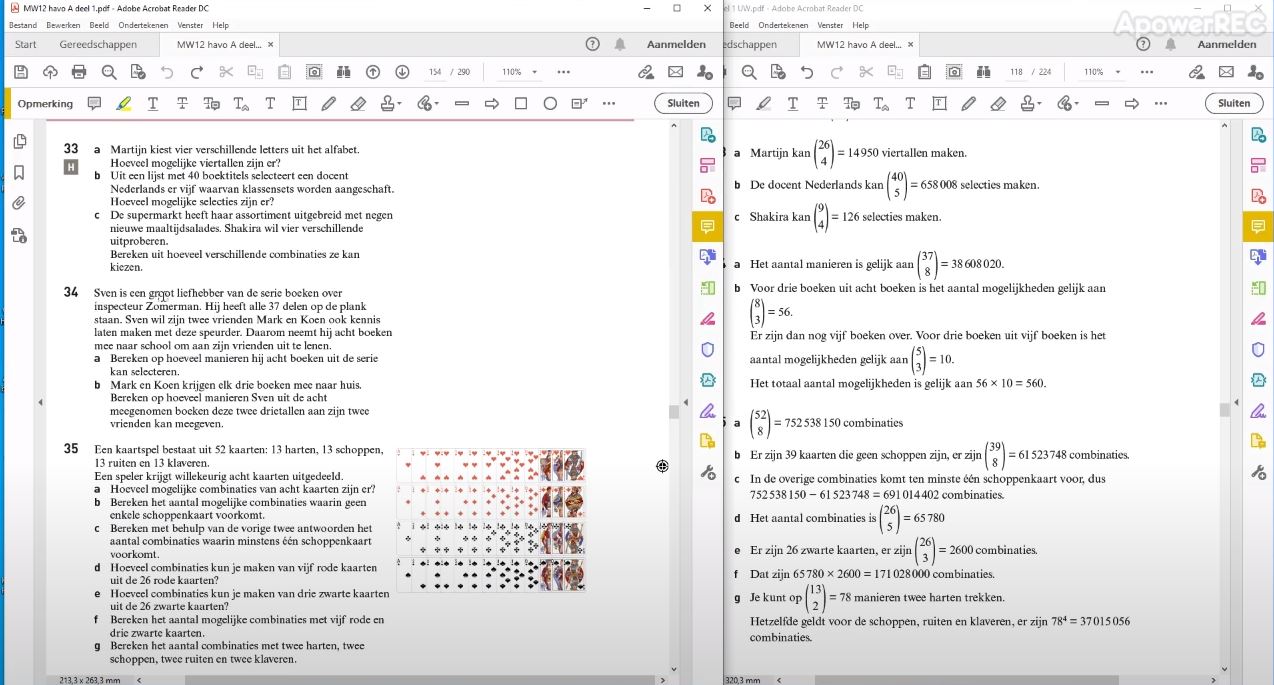This screenshot has height=685, width=1274.
Task: Open page thumbnails panel in left window
Action: point(19,141)
